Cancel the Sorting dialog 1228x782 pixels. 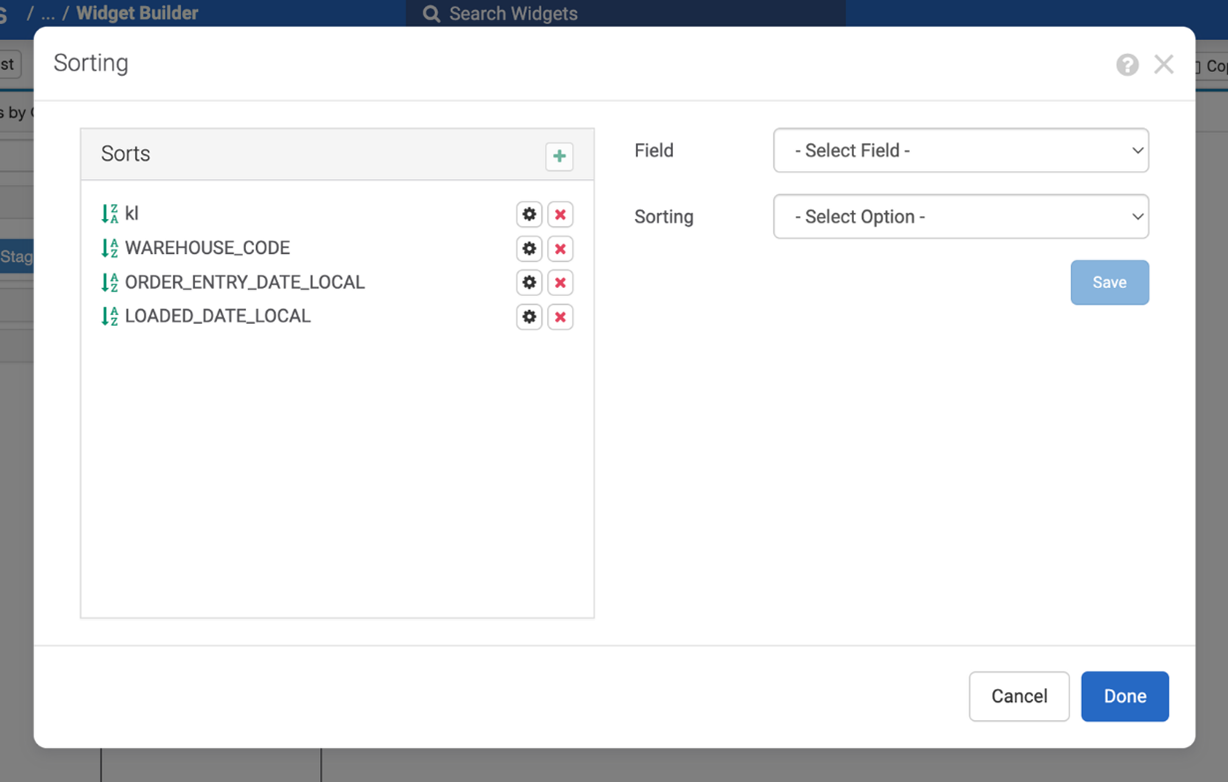click(x=1018, y=696)
